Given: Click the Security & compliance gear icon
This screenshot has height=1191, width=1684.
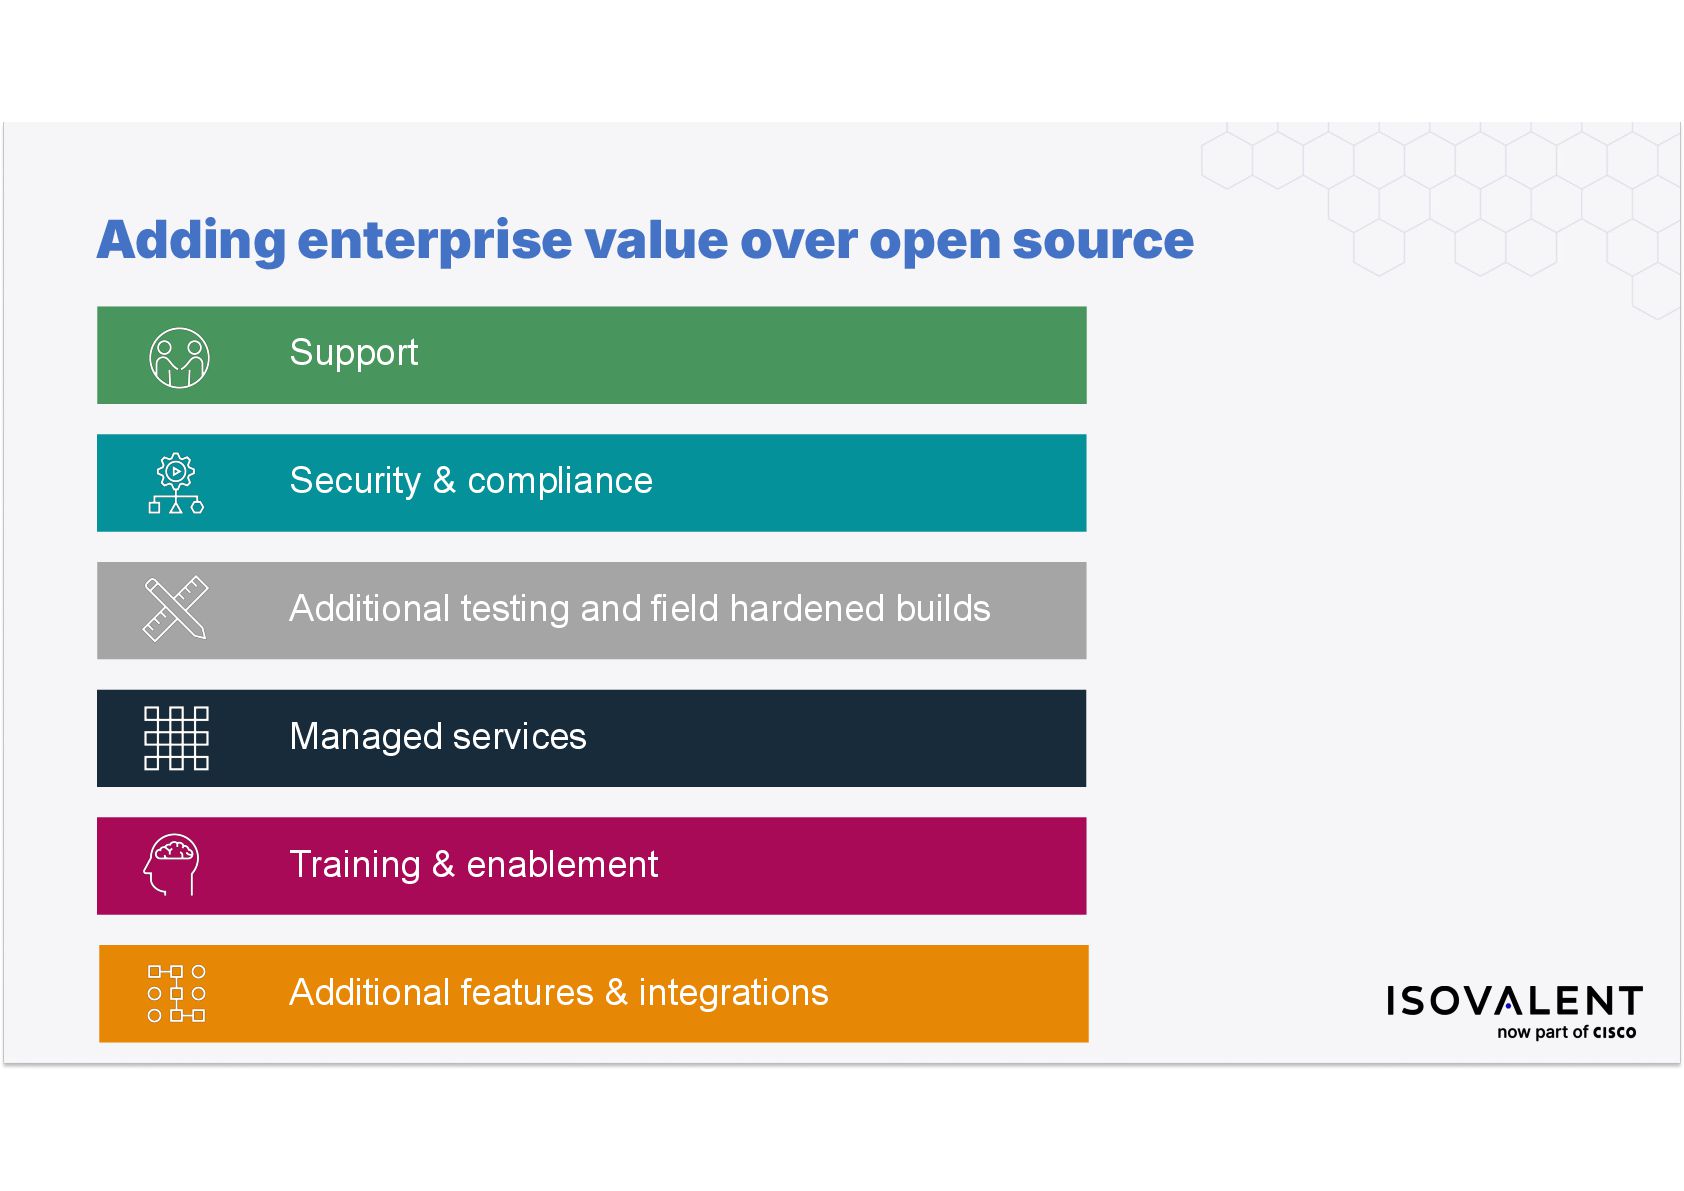Looking at the screenshot, I should tap(176, 483).
